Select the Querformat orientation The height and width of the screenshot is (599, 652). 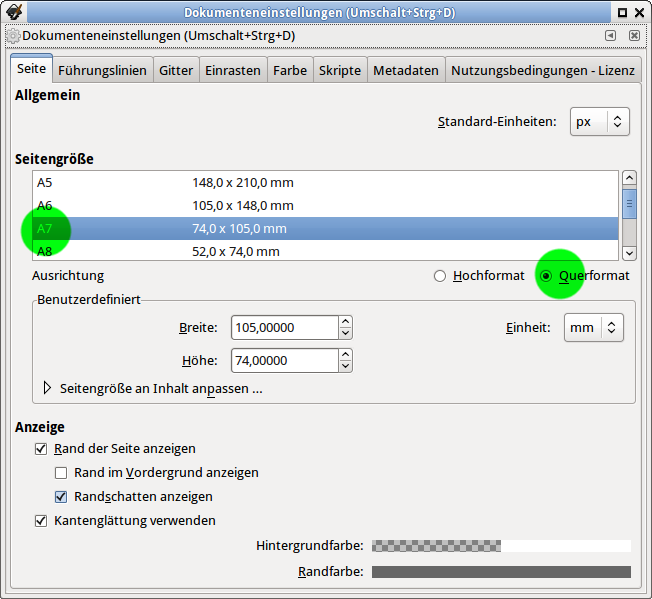tap(585, 276)
